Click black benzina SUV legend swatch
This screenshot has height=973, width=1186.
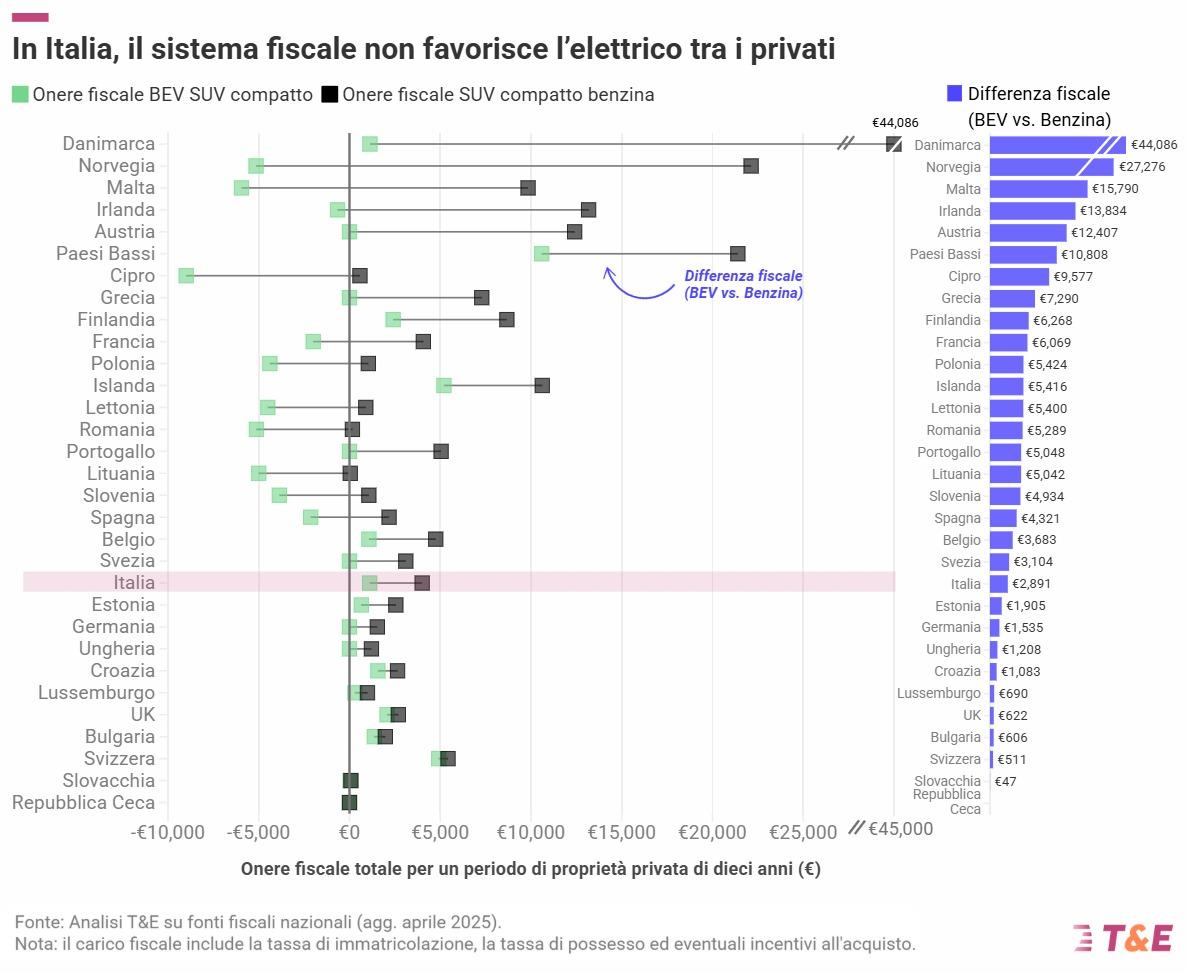(329, 95)
